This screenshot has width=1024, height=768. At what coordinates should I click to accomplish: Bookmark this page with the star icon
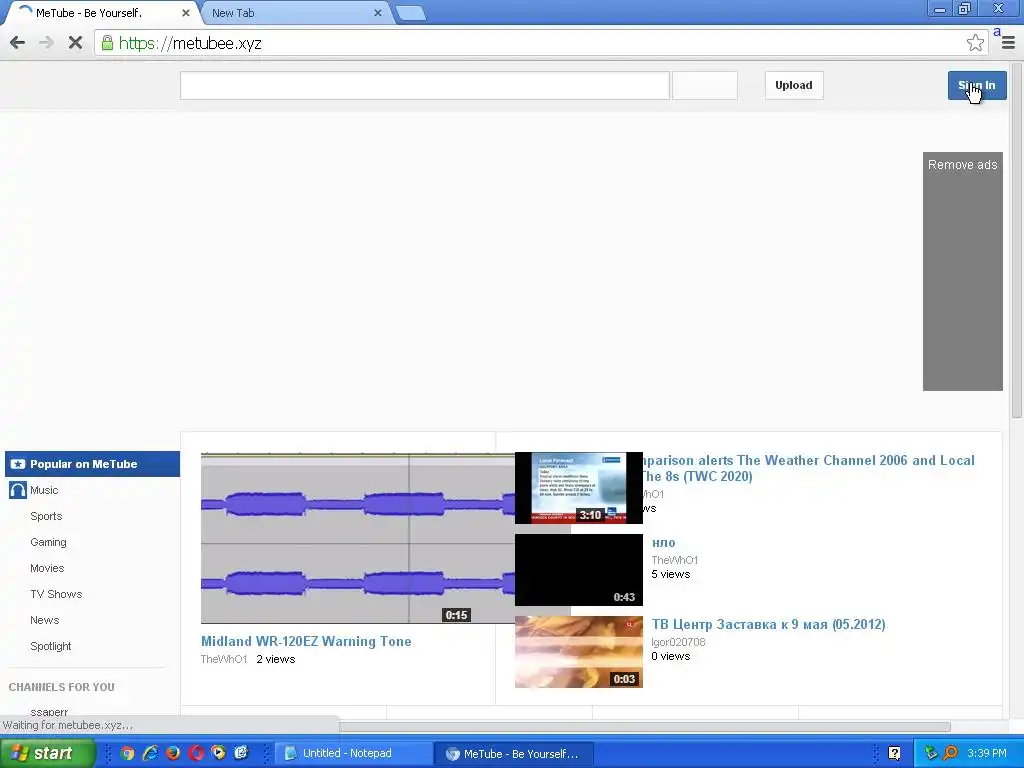point(975,43)
